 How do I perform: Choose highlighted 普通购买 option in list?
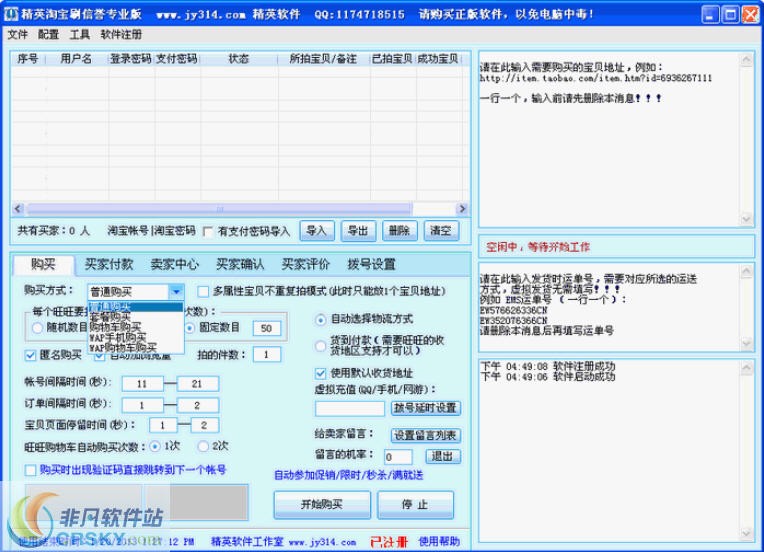tap(135, 307)
